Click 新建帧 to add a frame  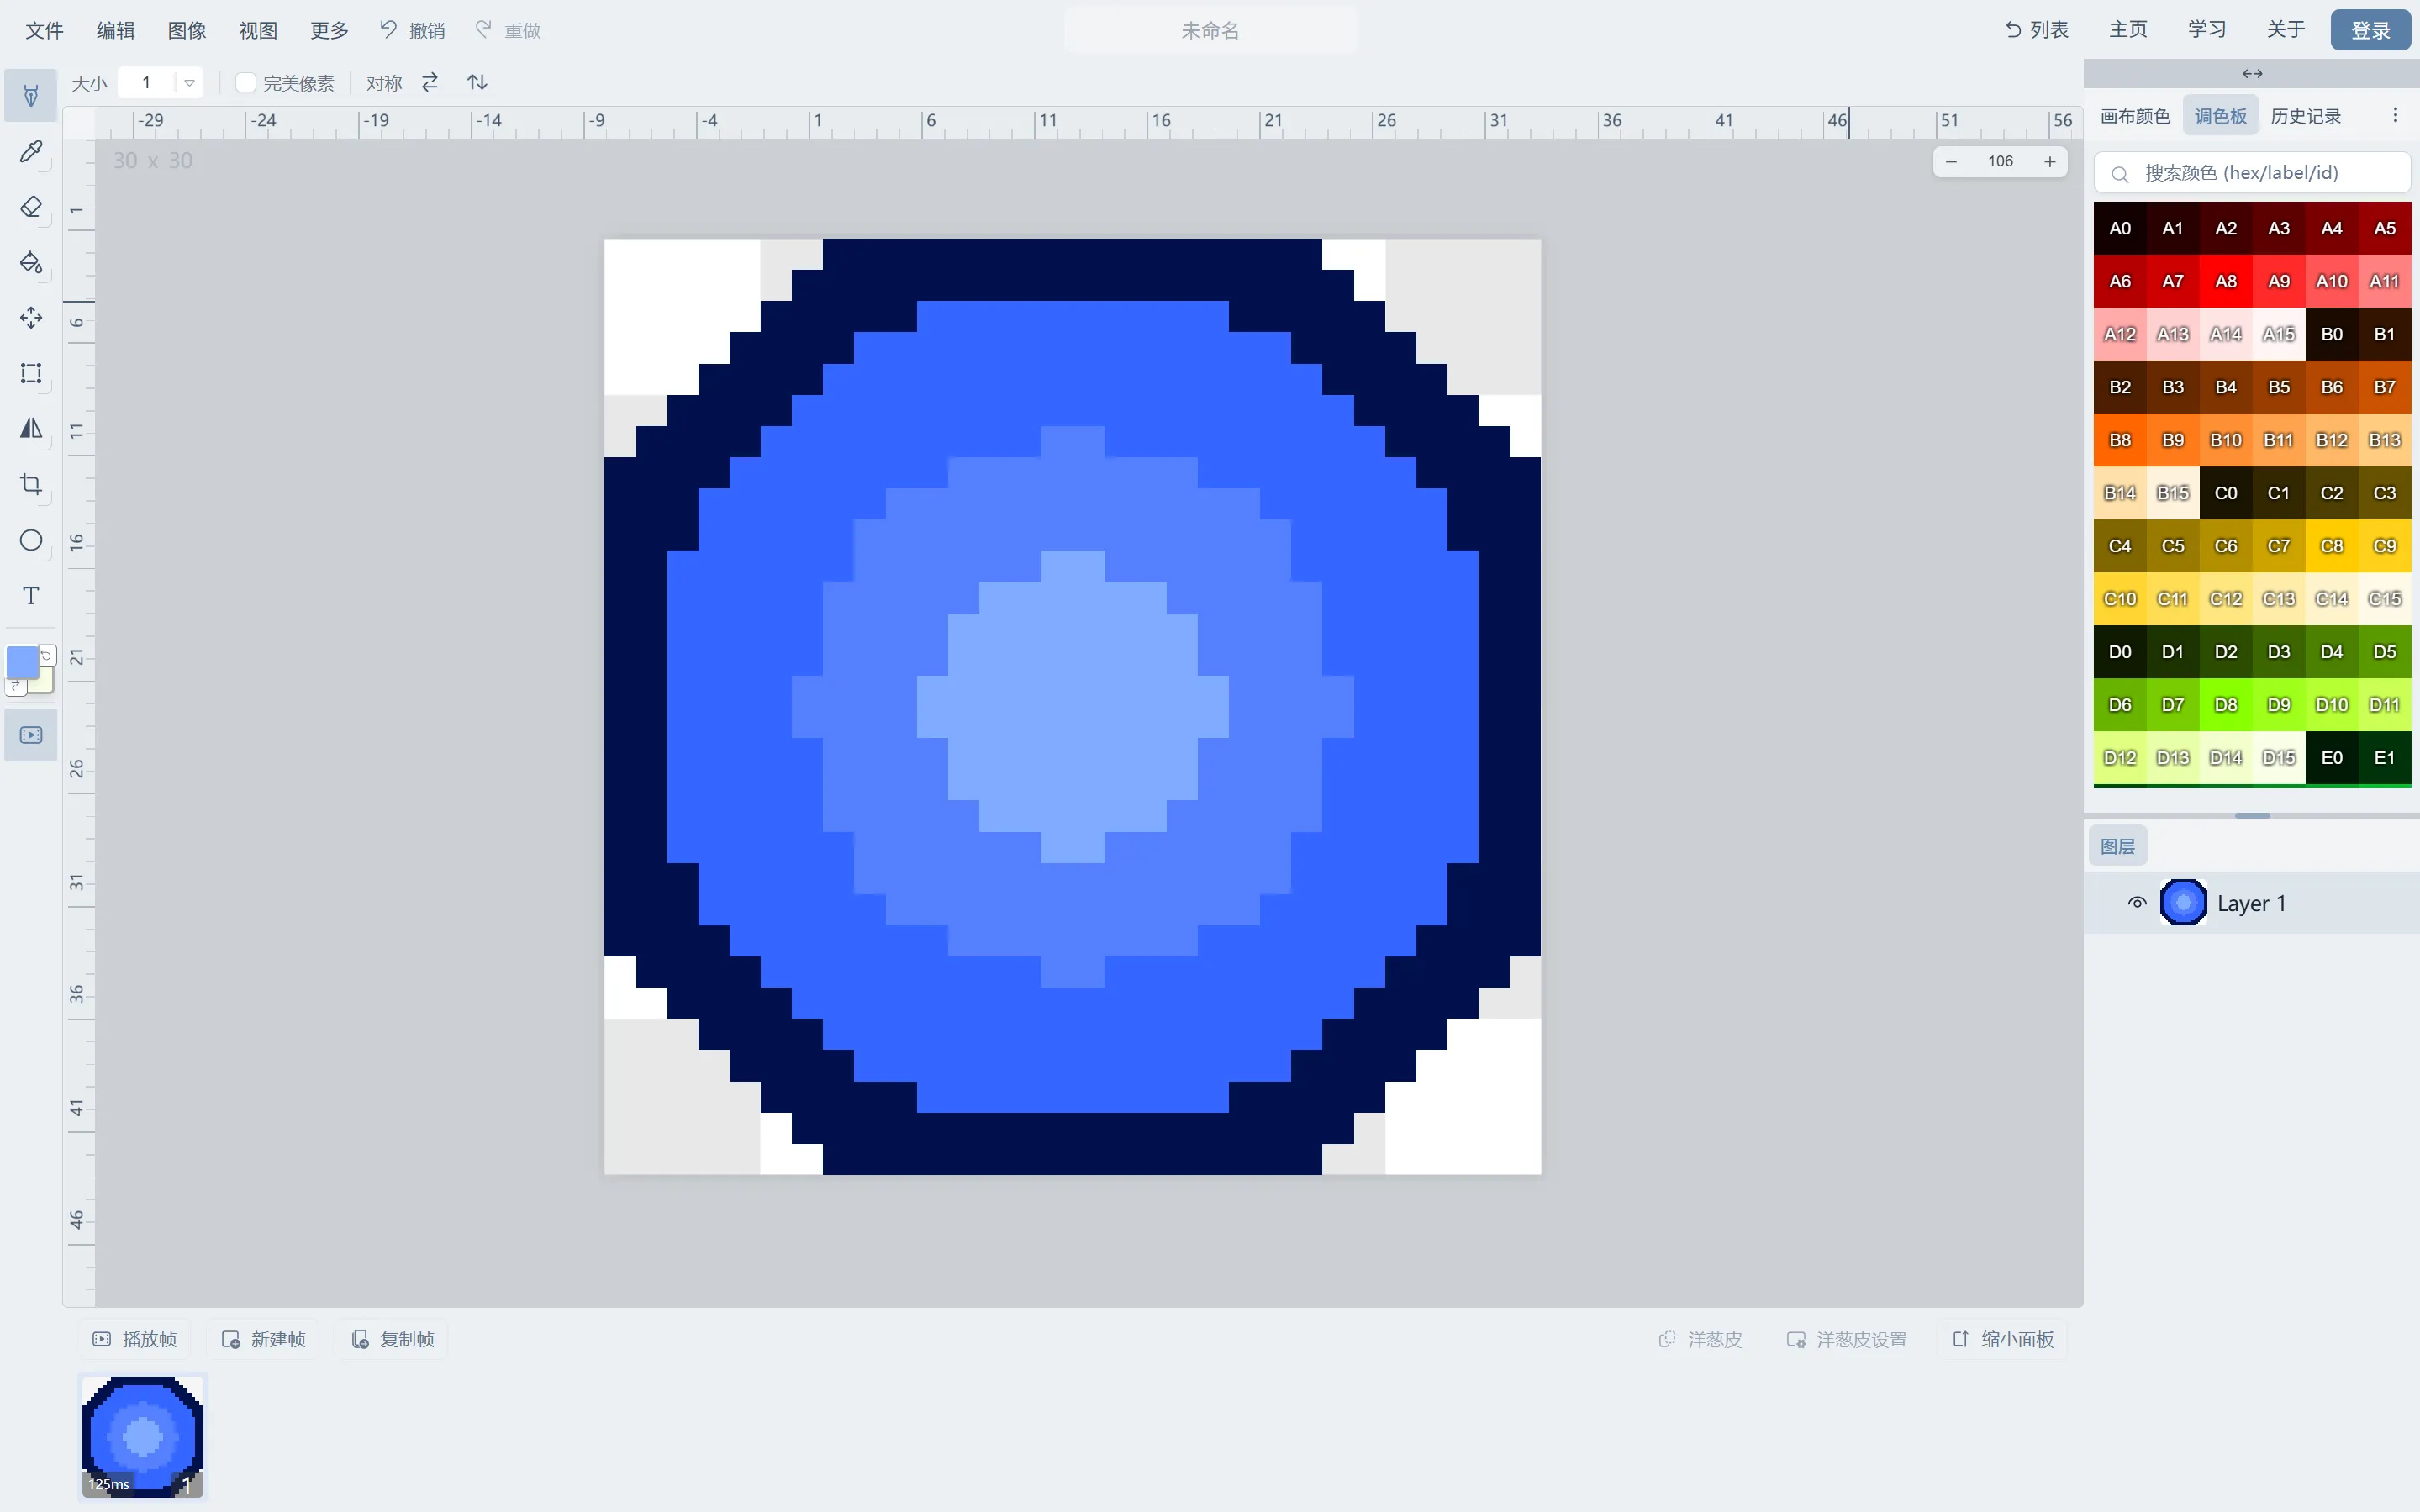(x=264, y=1339)
